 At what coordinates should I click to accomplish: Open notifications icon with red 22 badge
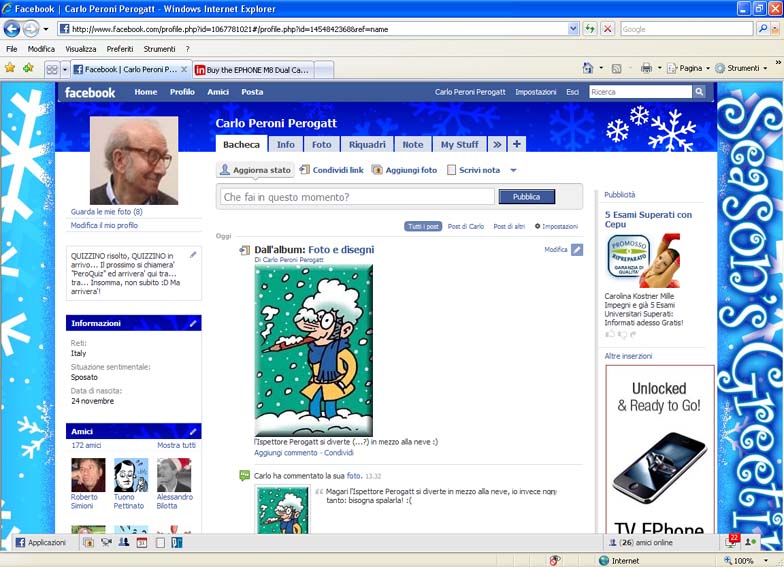point(732,541)
